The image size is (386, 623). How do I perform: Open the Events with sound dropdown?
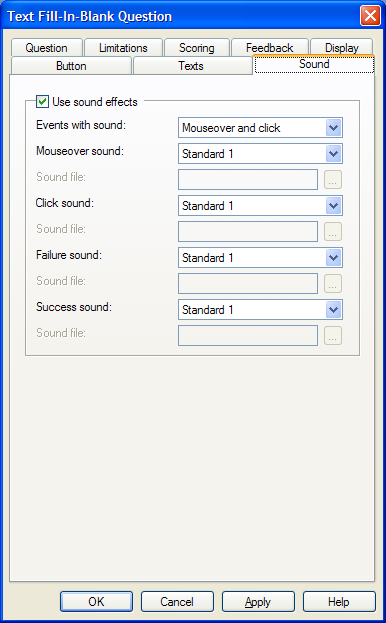pos(260,128)
